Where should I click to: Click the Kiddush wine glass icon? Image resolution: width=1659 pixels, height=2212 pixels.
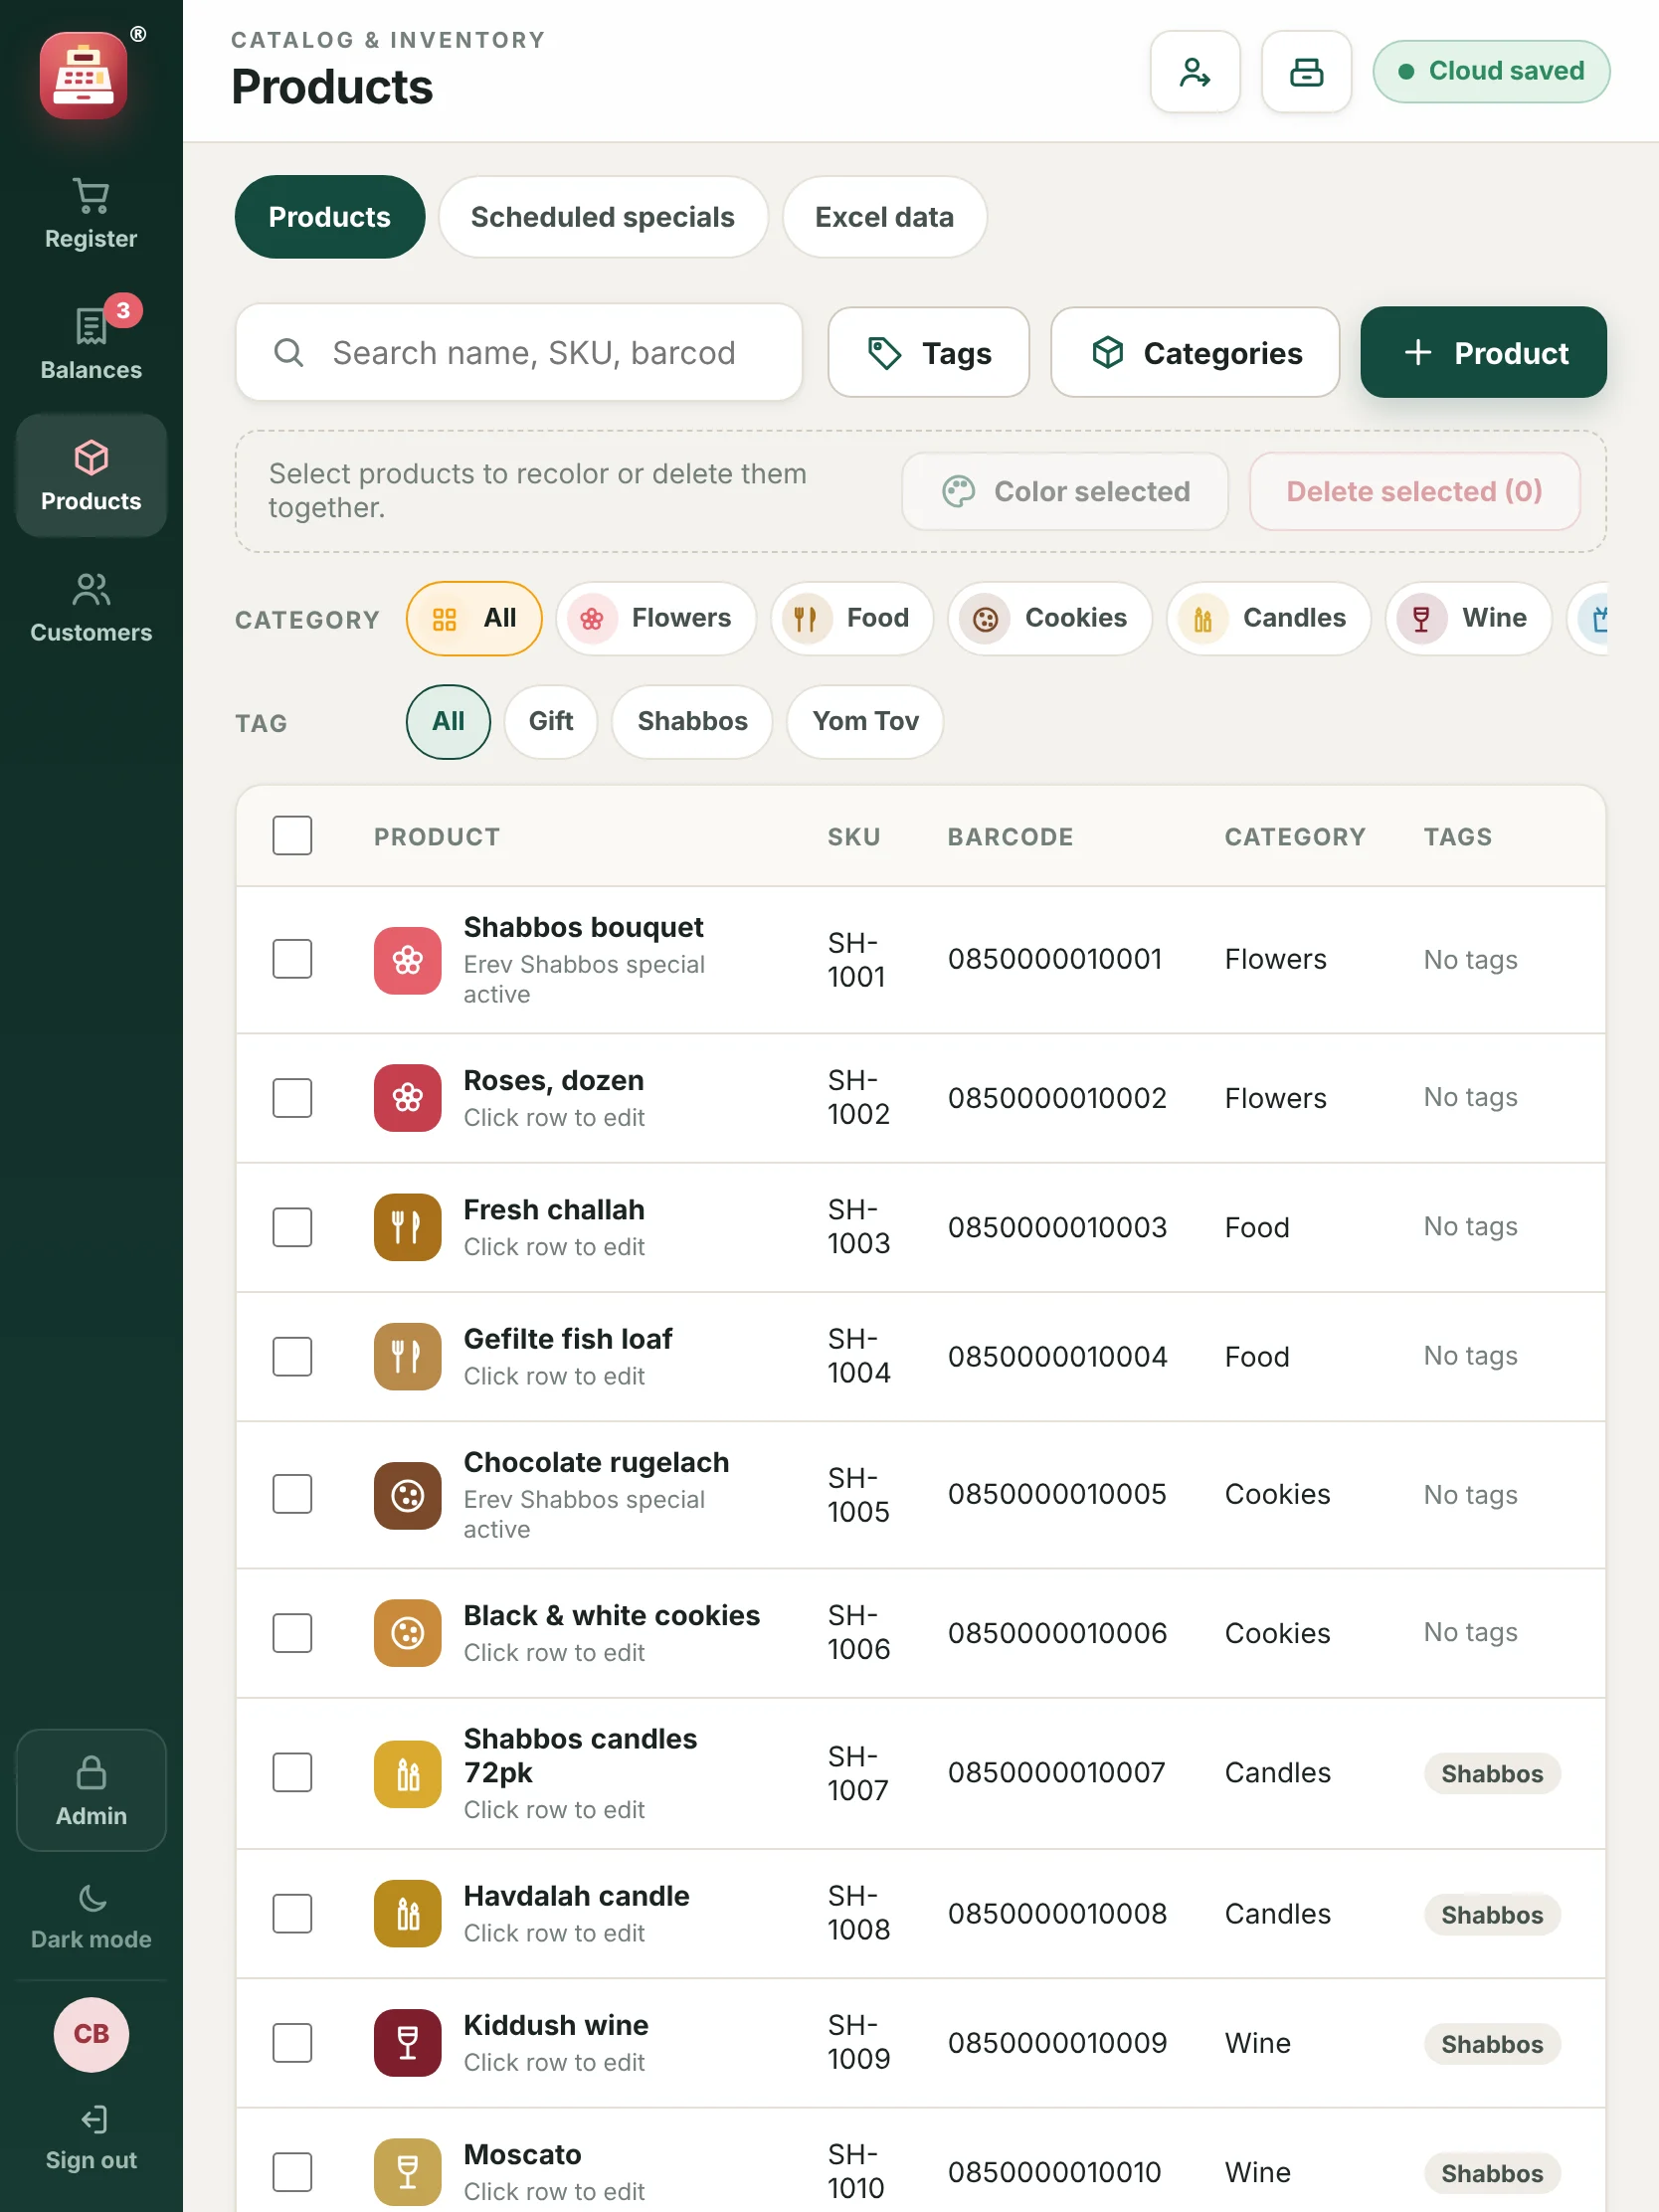coord(408,2043)
